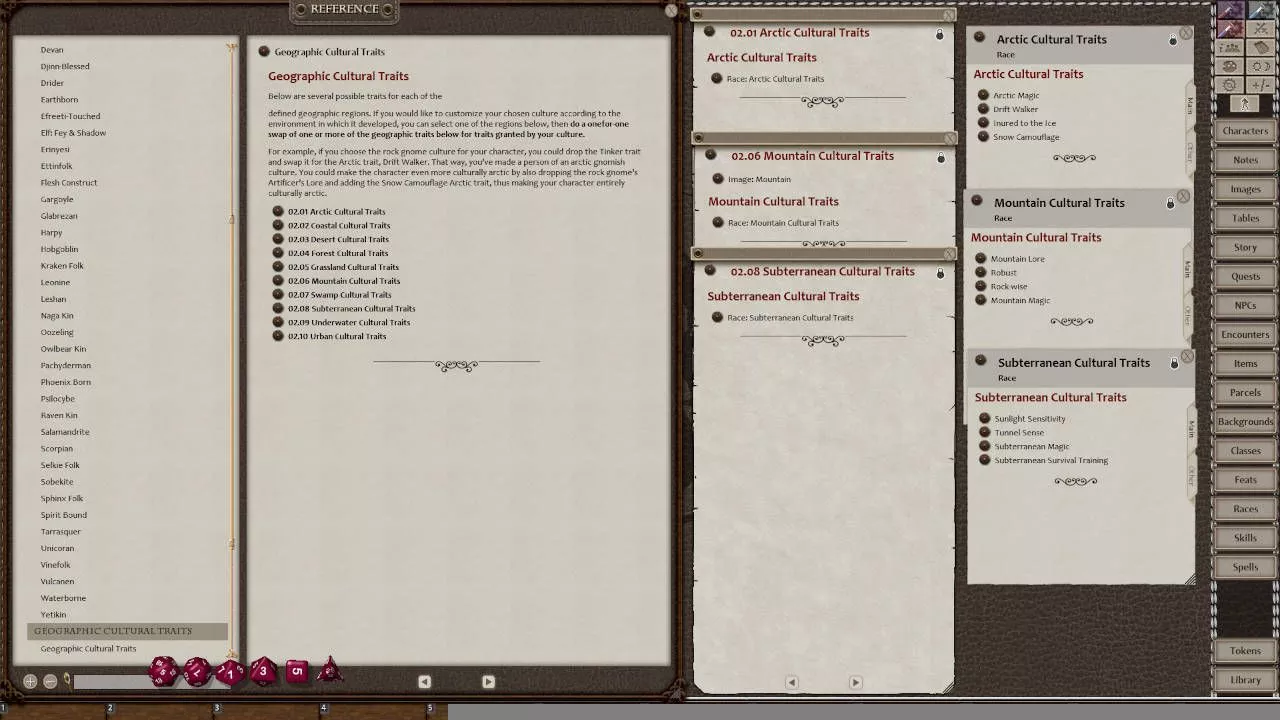The width and height of the screenshot is (1280, 720).
Task: Open 02.07 Swamp Cultural Traits link
Action: pyautogui.click(x=339, y=295)
